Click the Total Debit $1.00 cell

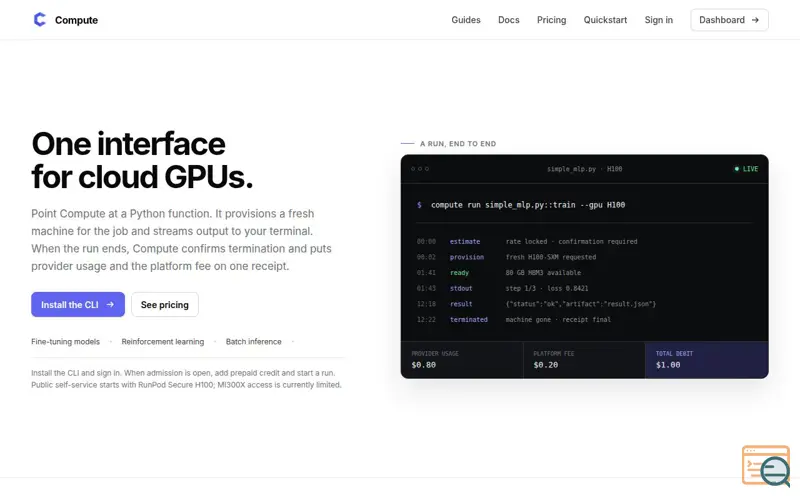tap(707, 360)
